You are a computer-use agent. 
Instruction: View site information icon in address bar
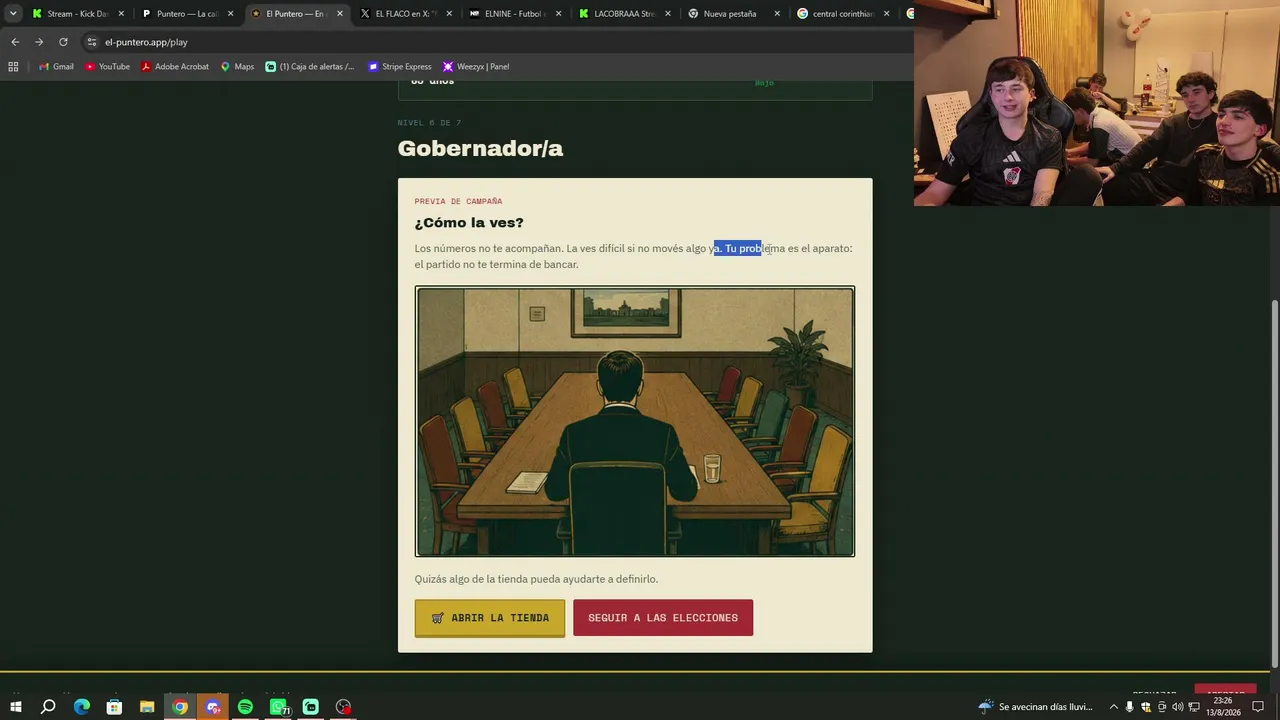coord(91,42)
